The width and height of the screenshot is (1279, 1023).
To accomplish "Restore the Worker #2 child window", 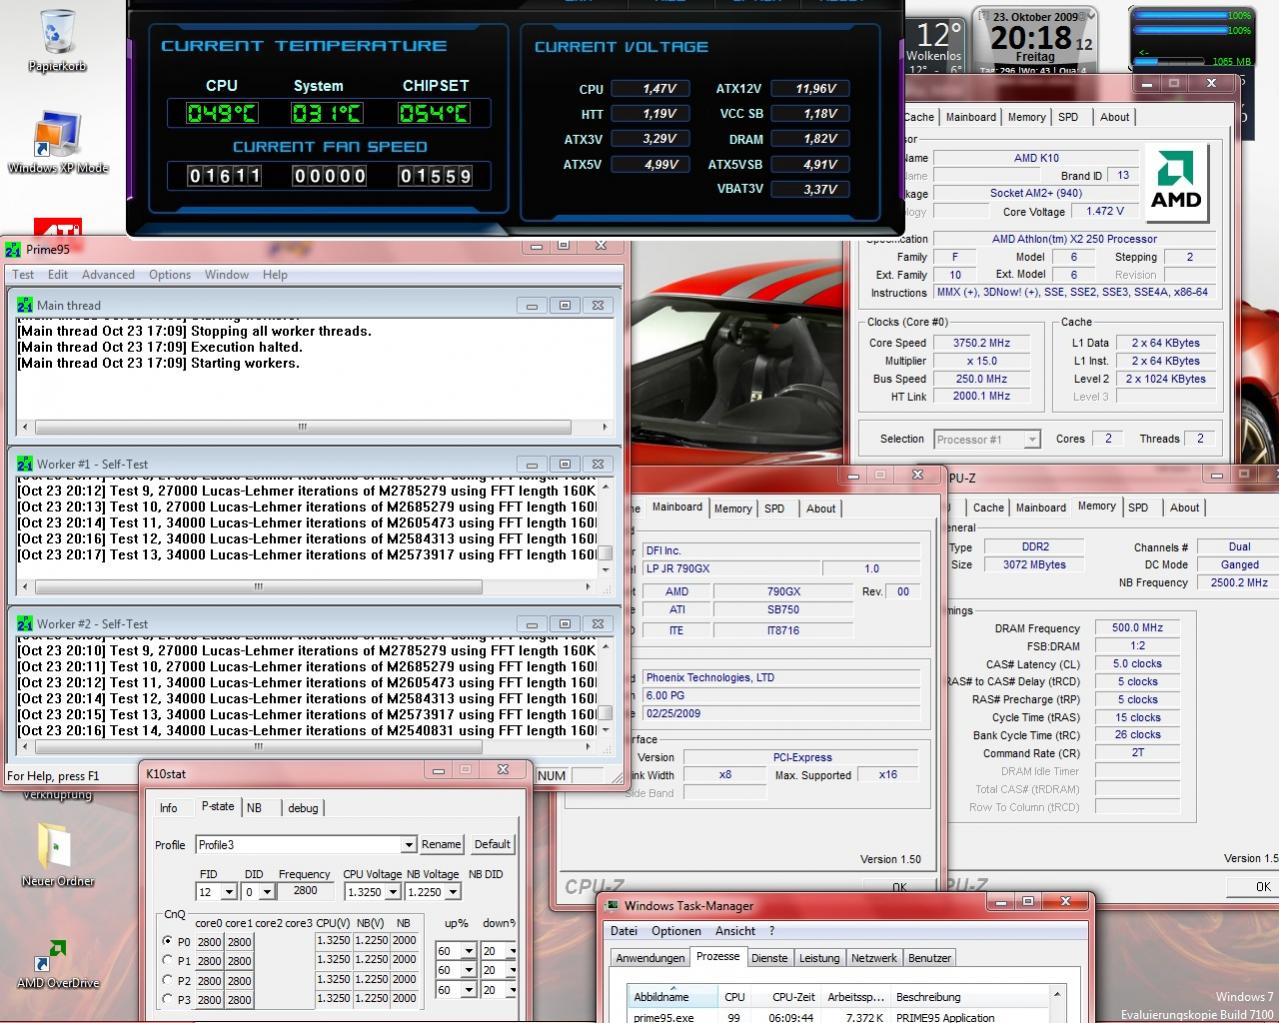I will (x=564, y=624).
